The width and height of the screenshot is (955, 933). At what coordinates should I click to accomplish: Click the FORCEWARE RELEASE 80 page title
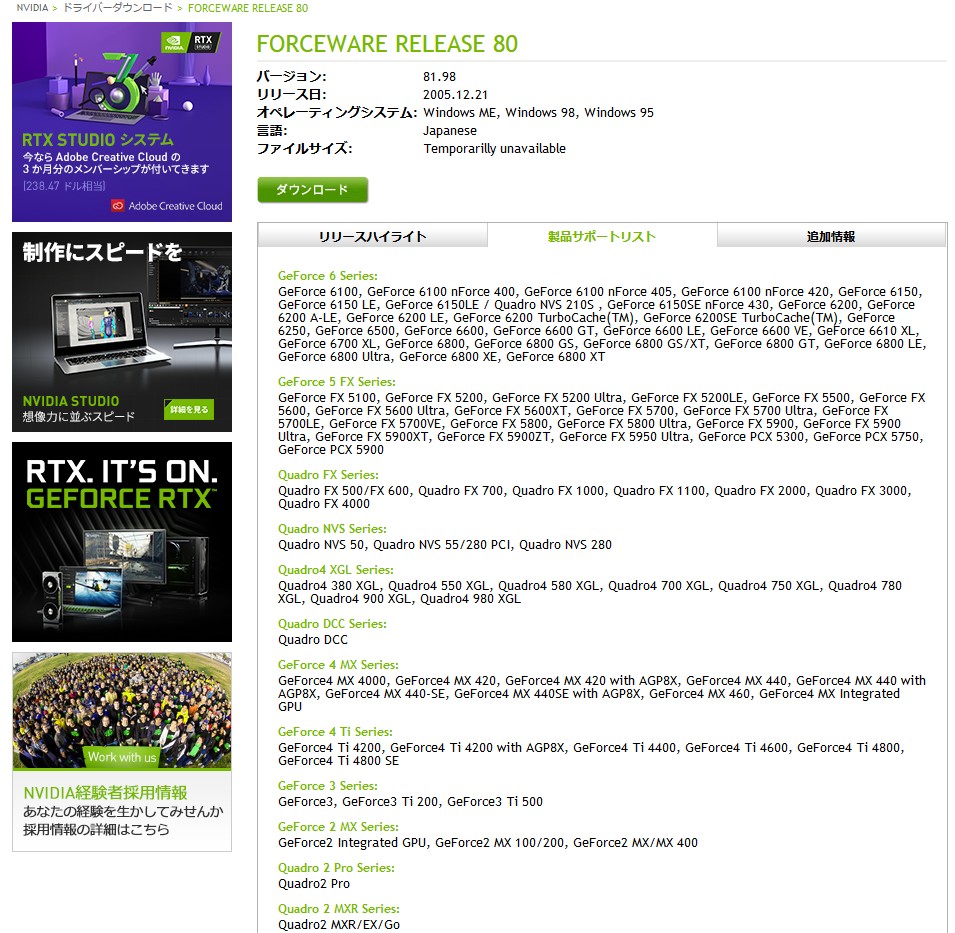point(387,44)
